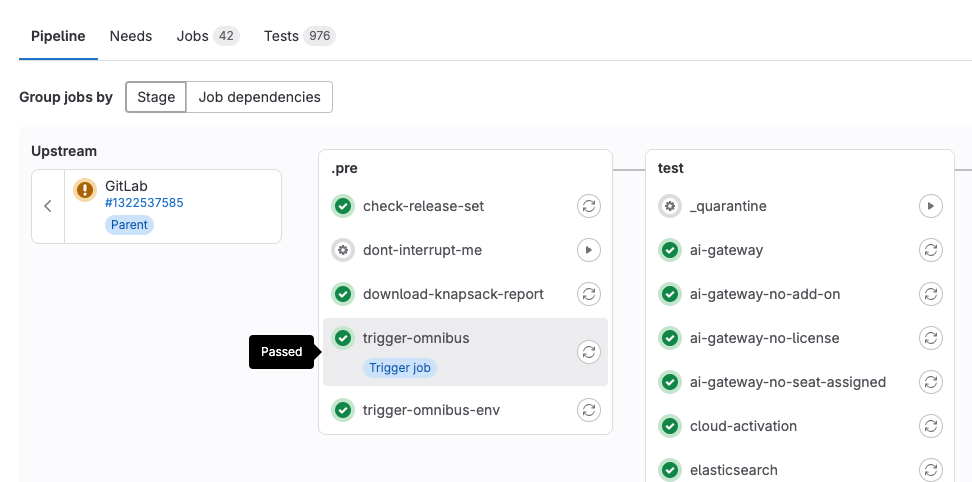Retry the cloud-activation job
Viewport: 972px width, 482px height.
(x=930, y=426)
